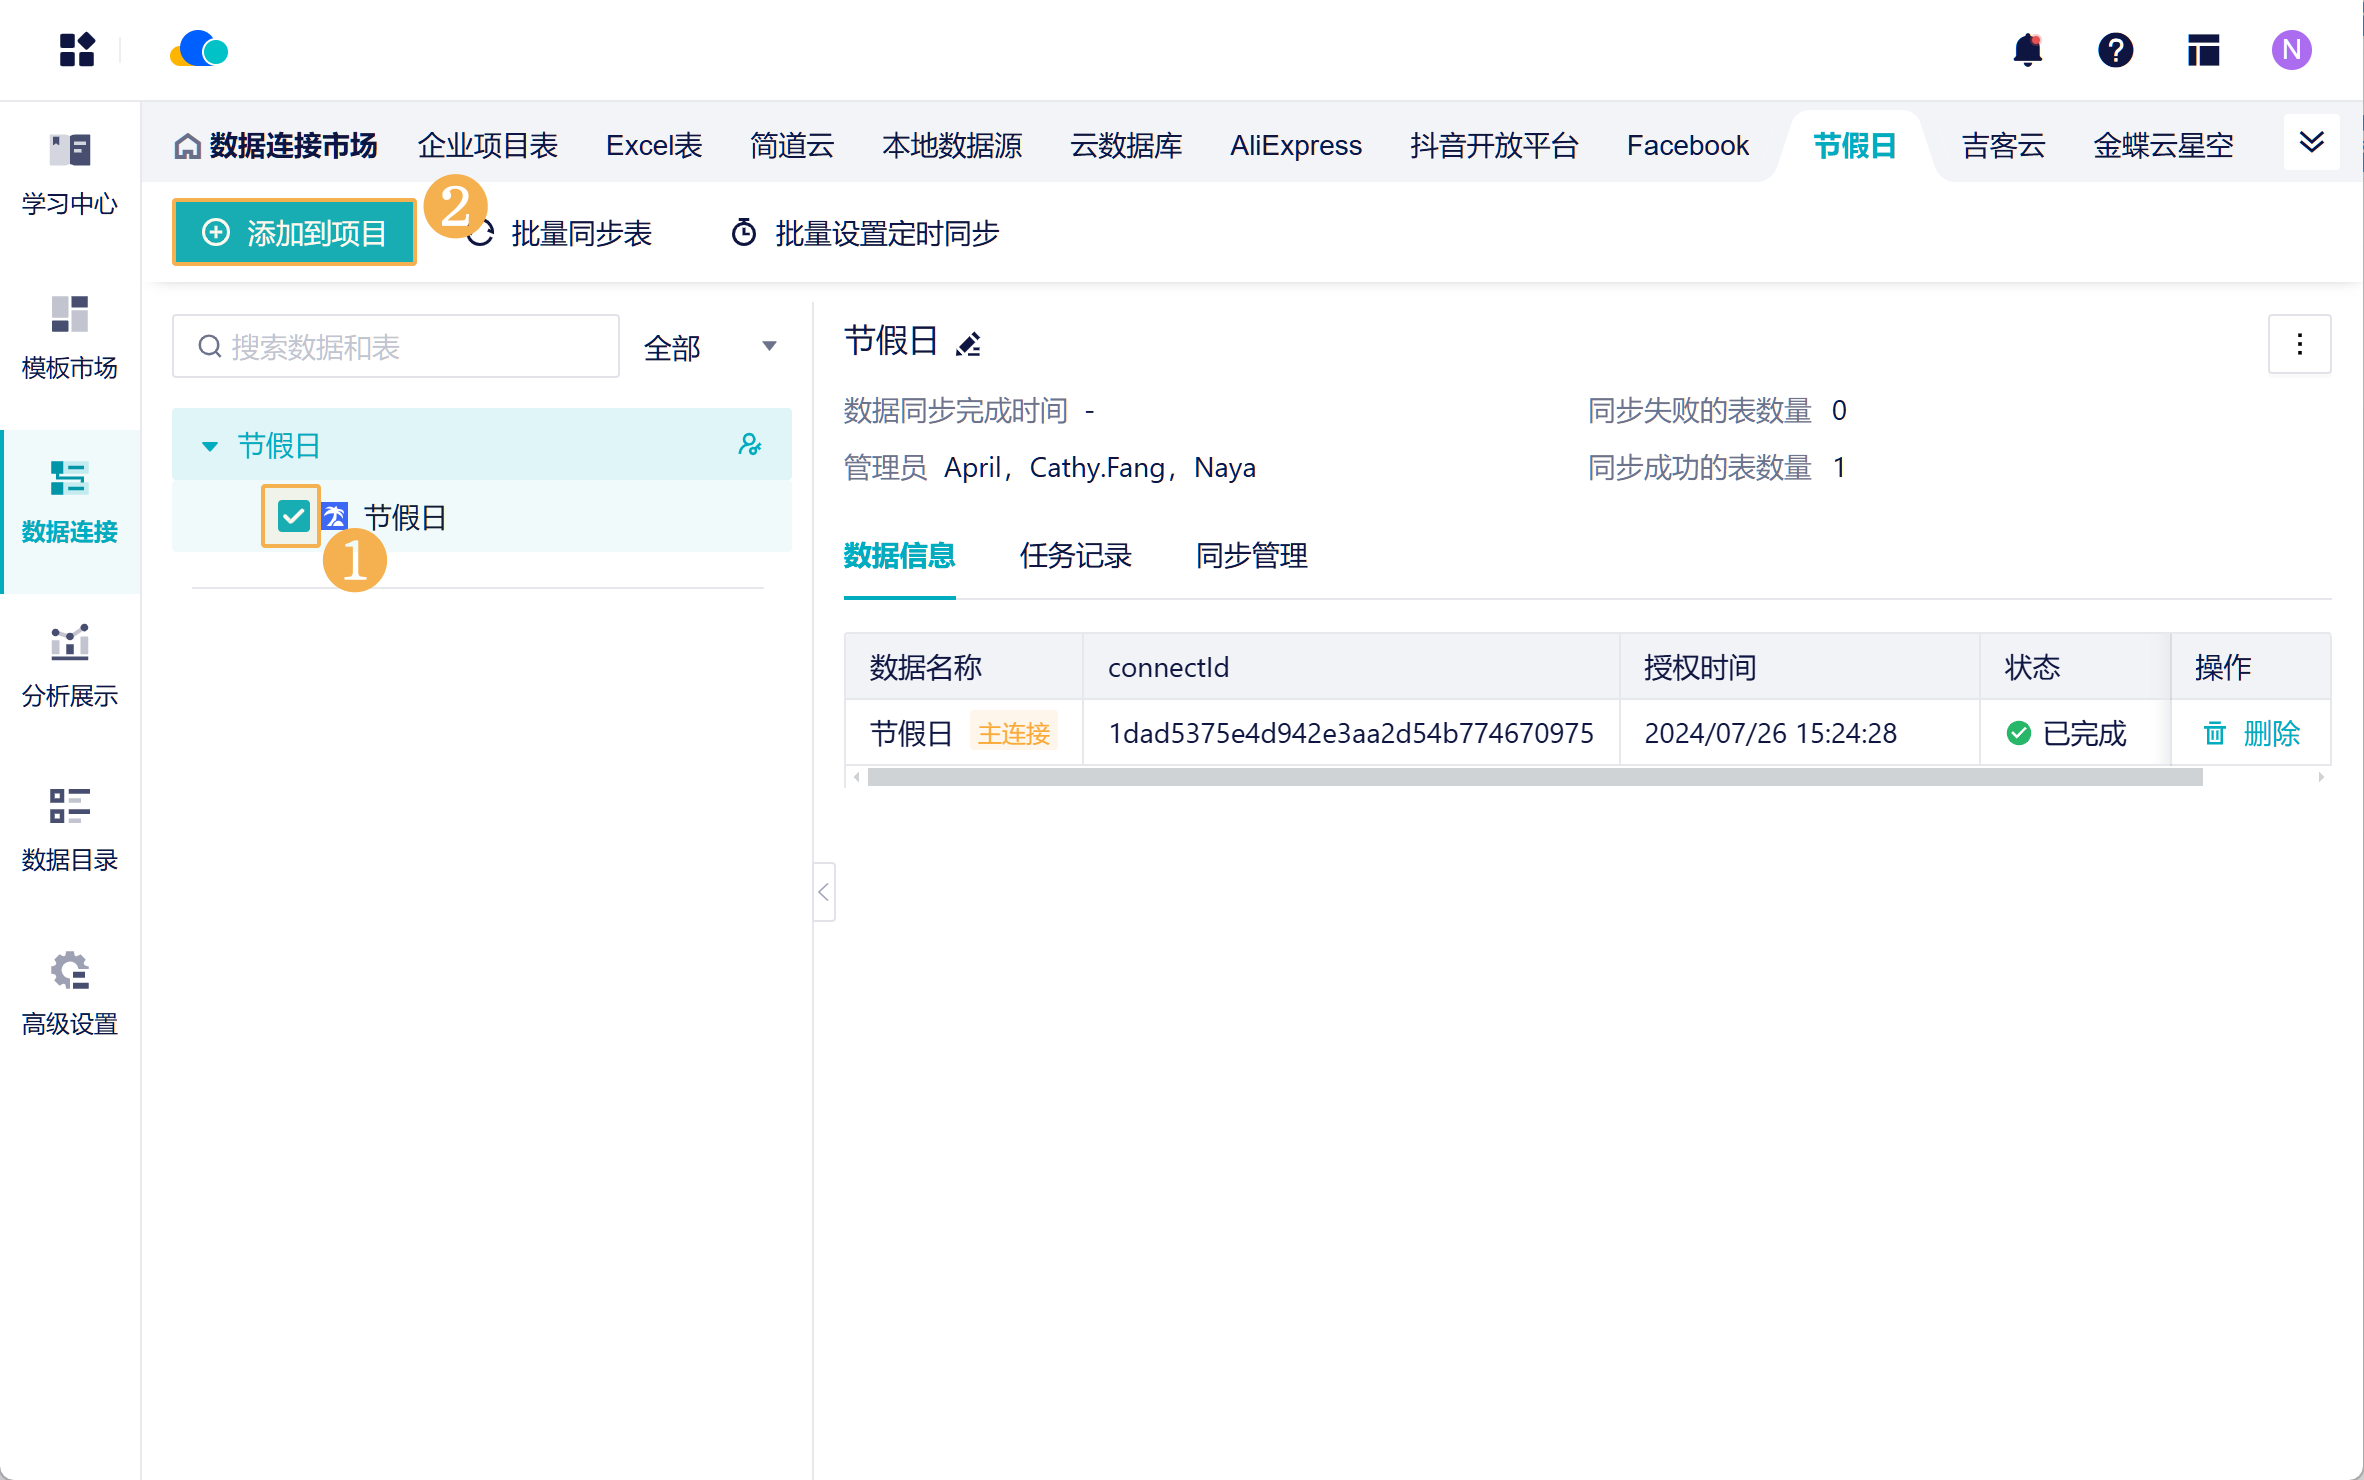This screenshot has height=1480, width=2364.
Task: Open the three-dot more options menu
Action: [x=2299, y=345]
